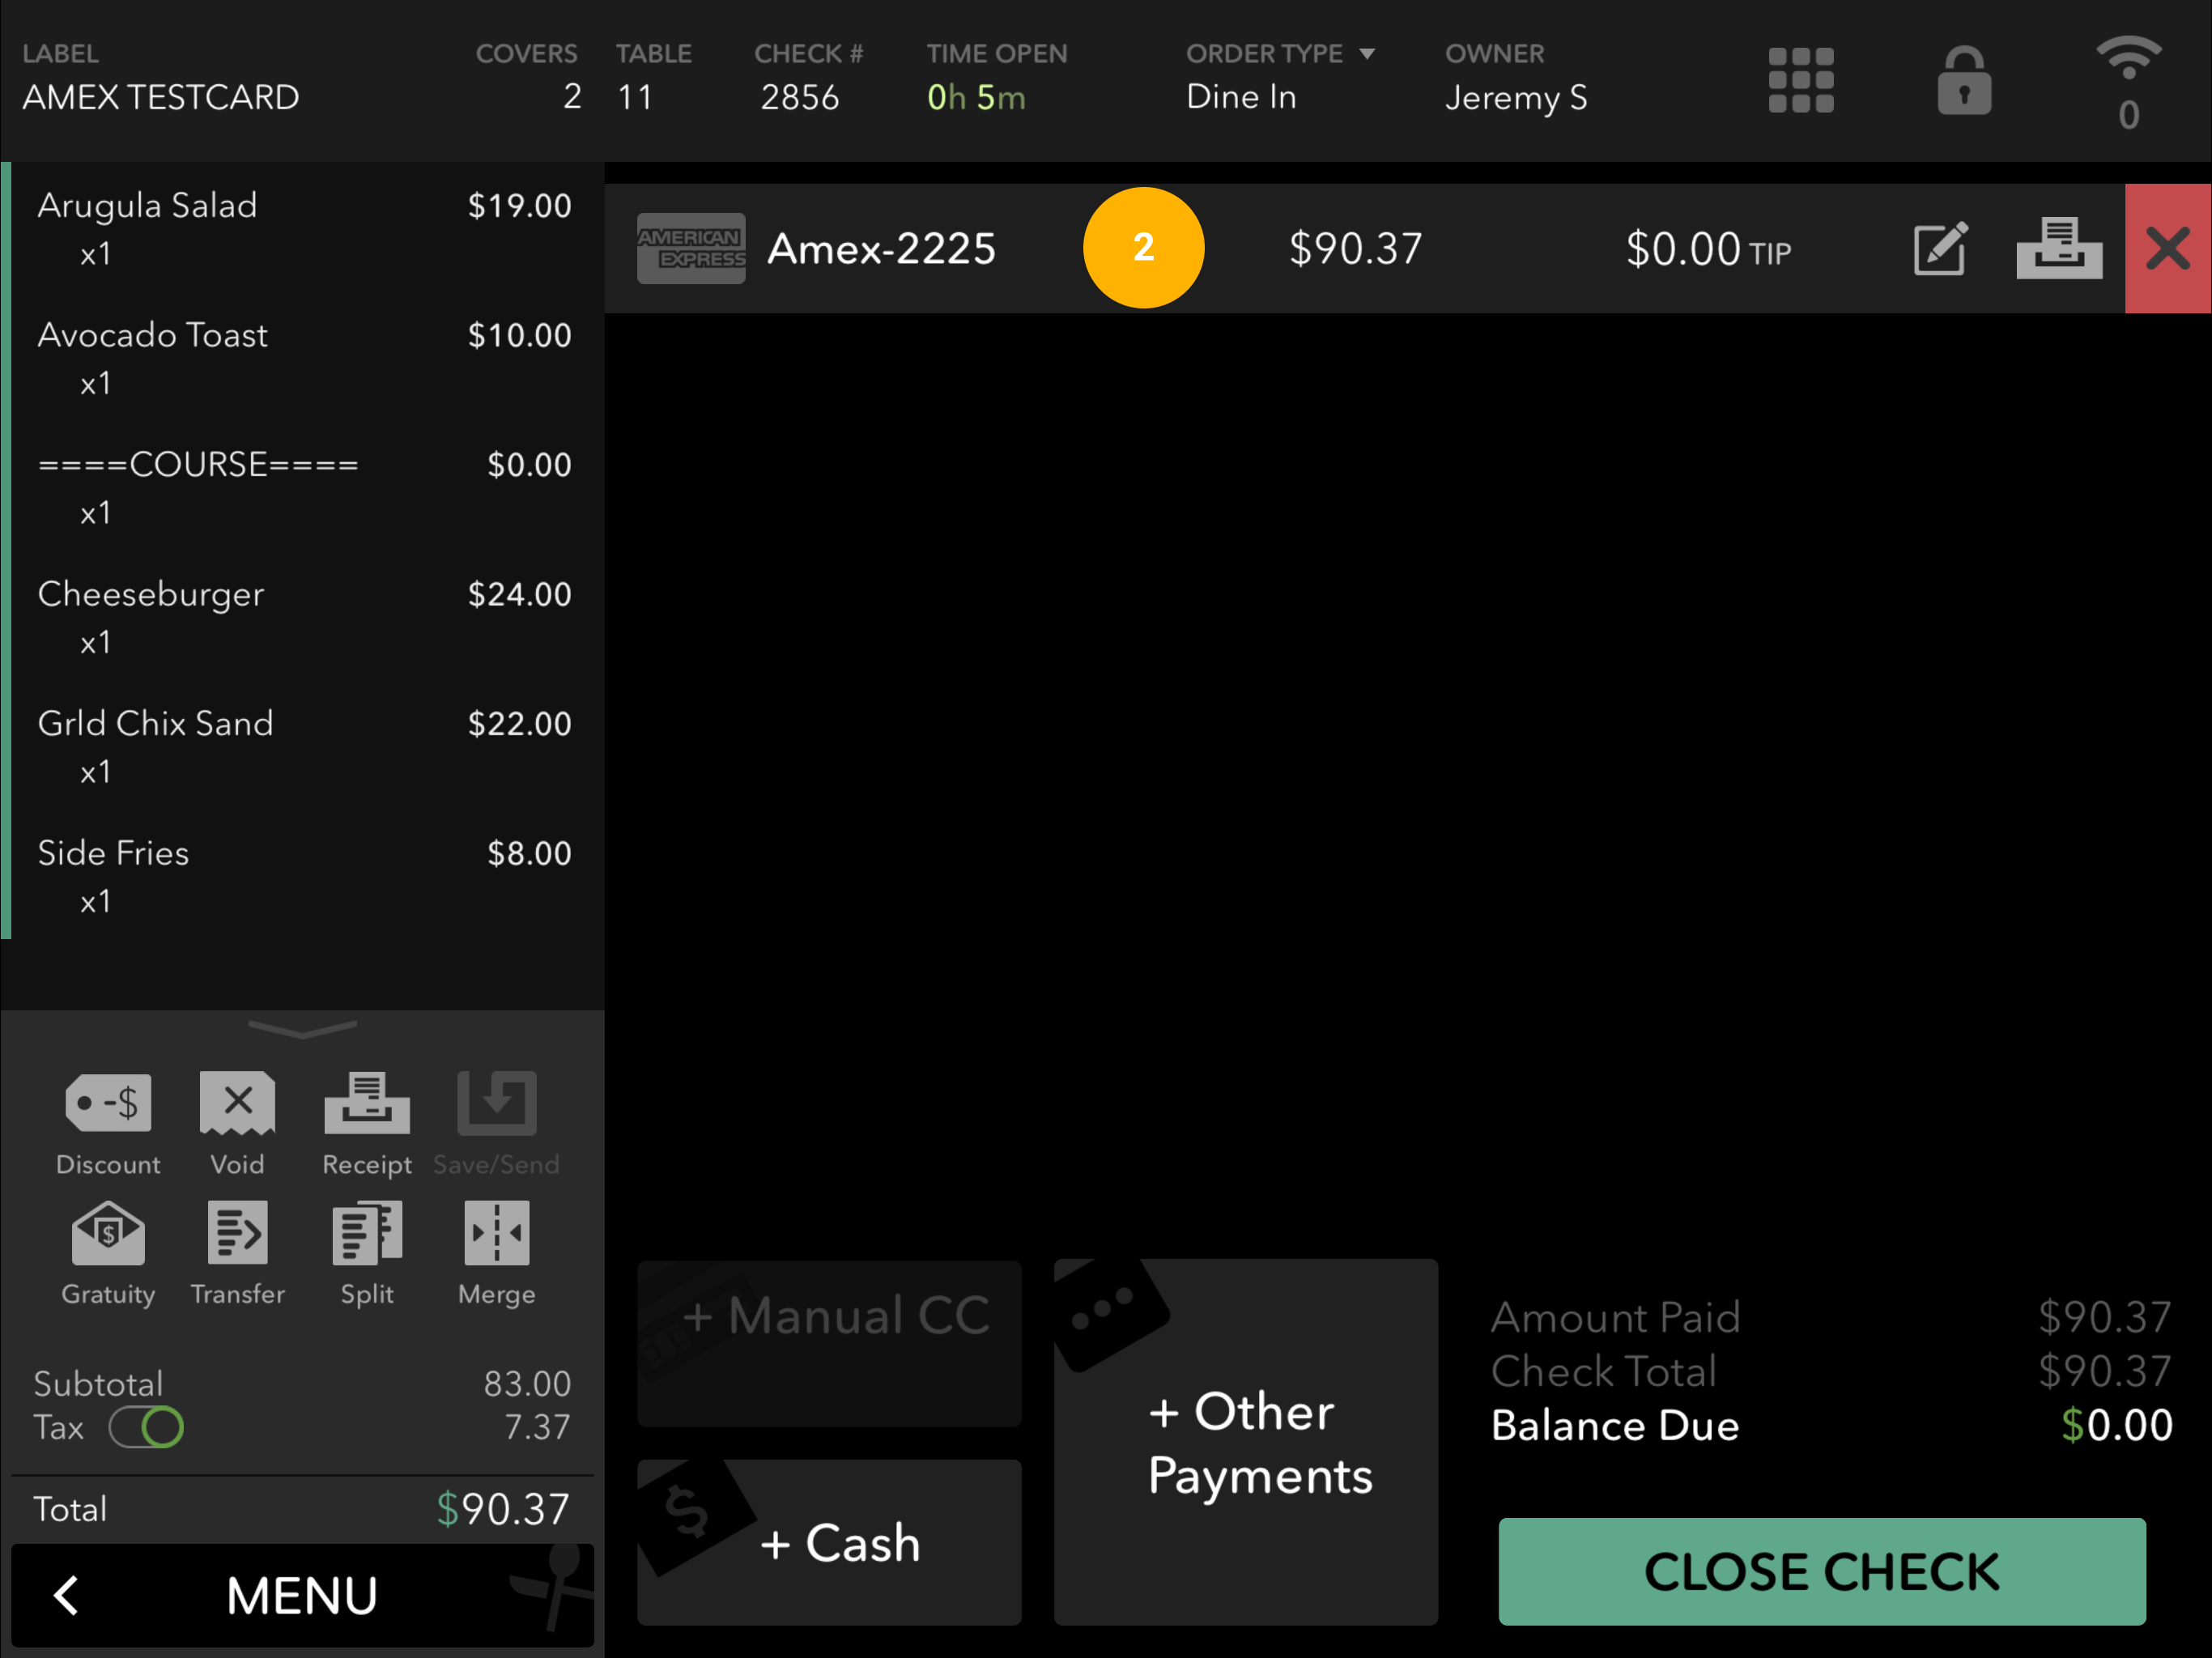Tap the $24.00 Cheeseburger price

pos(519,594)
